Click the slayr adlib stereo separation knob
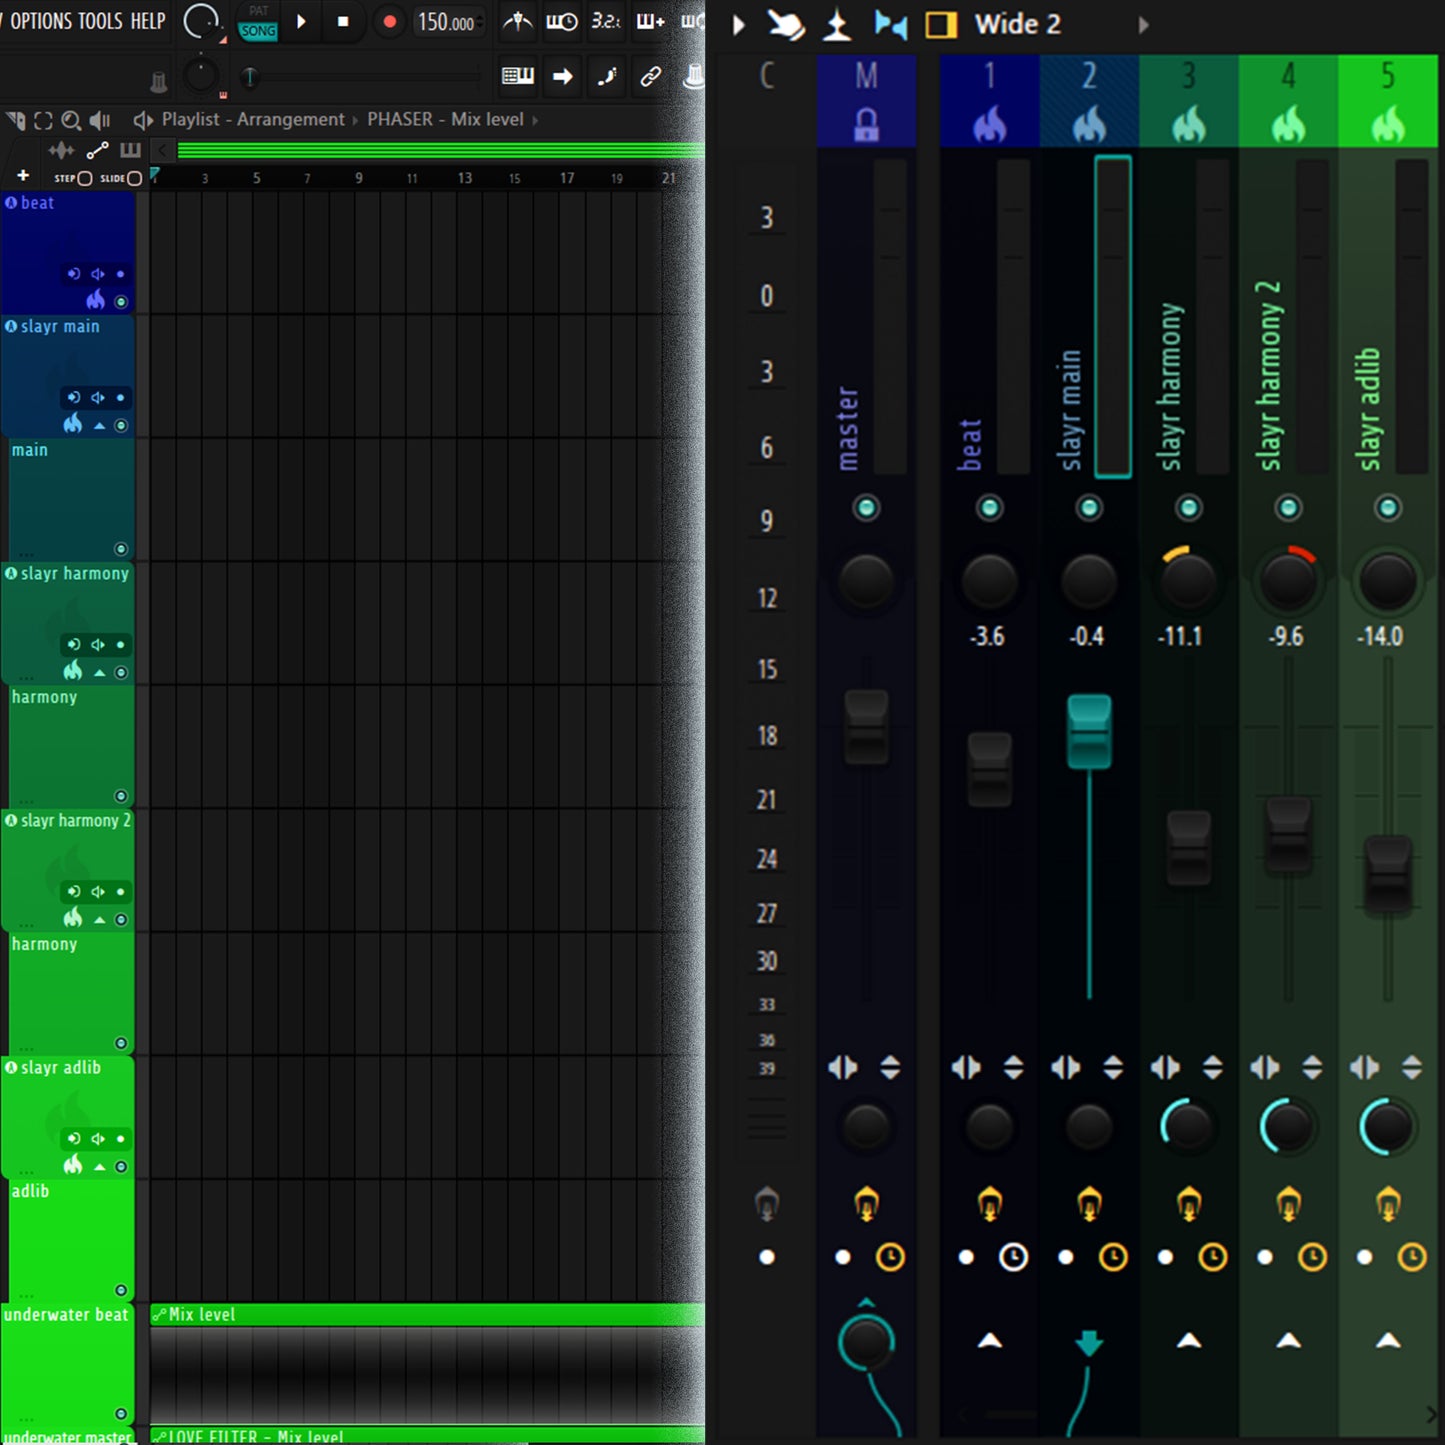 tap(1387, 1126)
